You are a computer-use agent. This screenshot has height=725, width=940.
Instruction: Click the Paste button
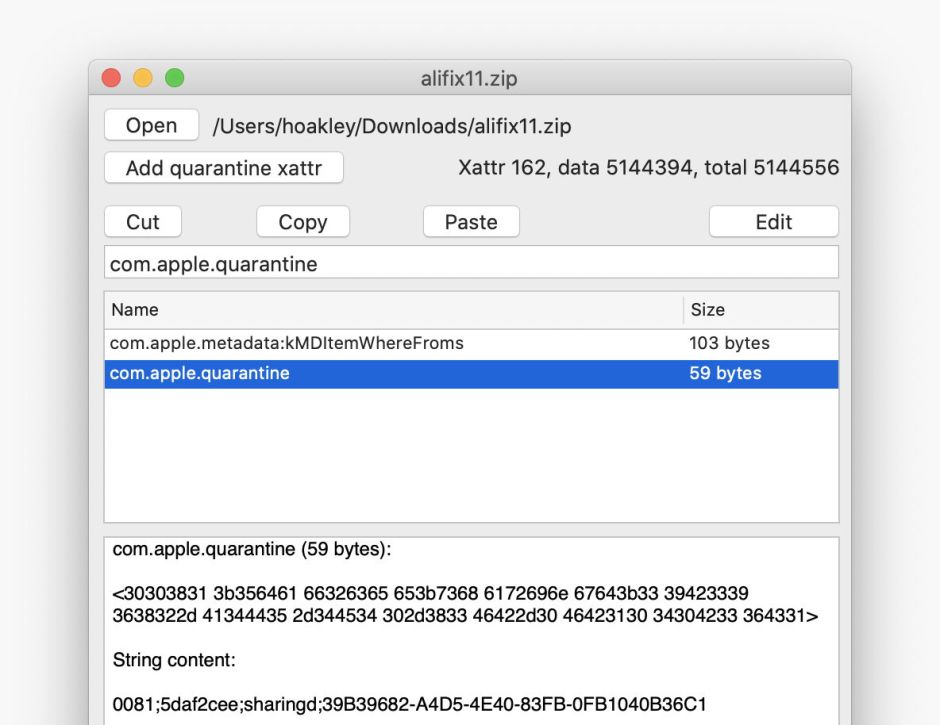[470, 222]
